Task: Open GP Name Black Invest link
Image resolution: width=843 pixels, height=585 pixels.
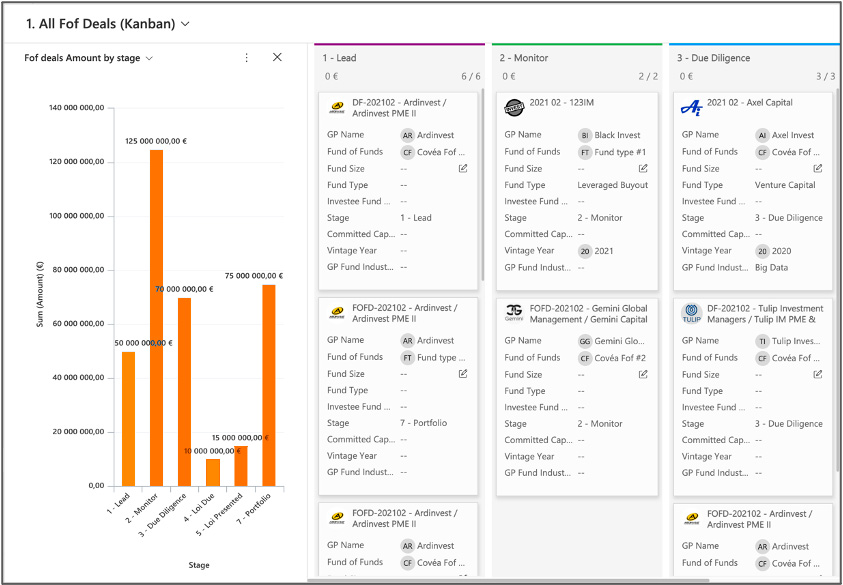Action: coord(617,135)
